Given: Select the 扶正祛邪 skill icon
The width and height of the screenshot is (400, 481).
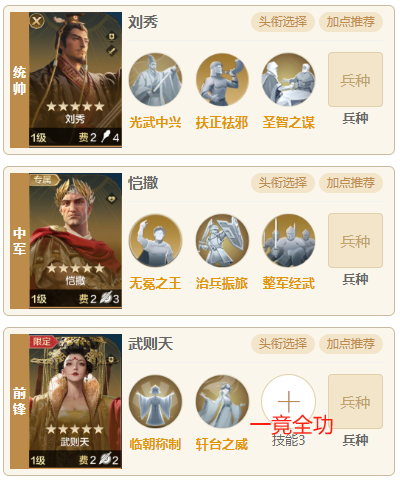Looking at the screenshot, I should 222,80.
